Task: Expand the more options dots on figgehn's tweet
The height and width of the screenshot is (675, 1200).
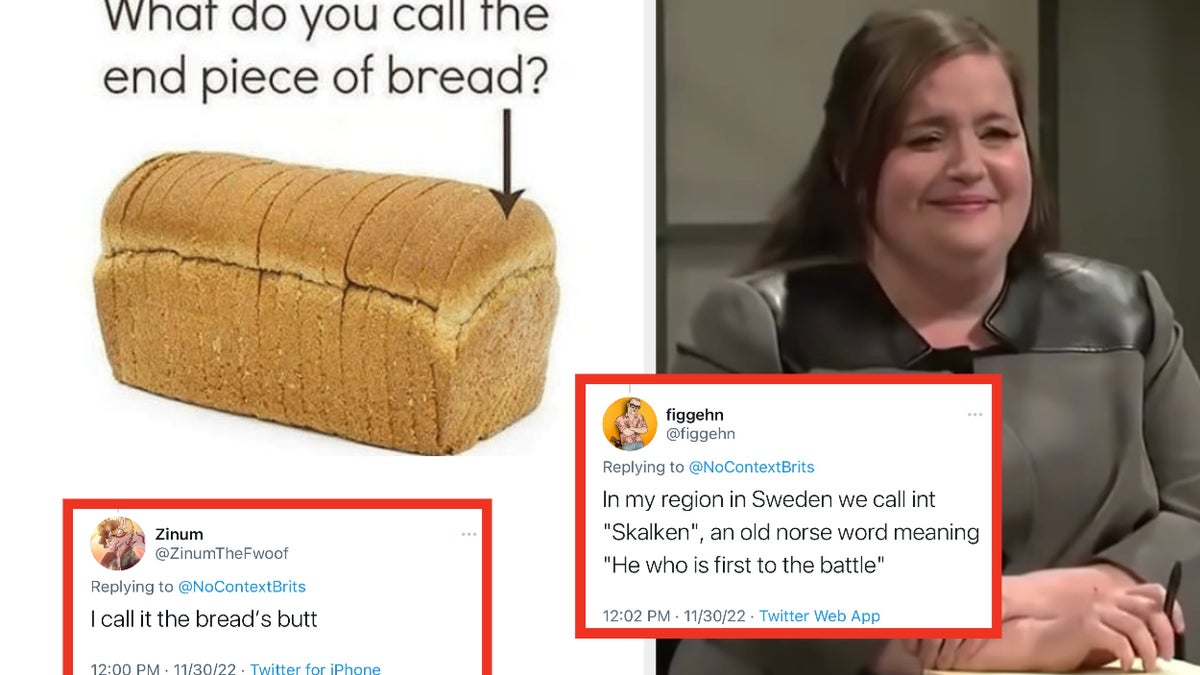Action: tap(975, 414)
